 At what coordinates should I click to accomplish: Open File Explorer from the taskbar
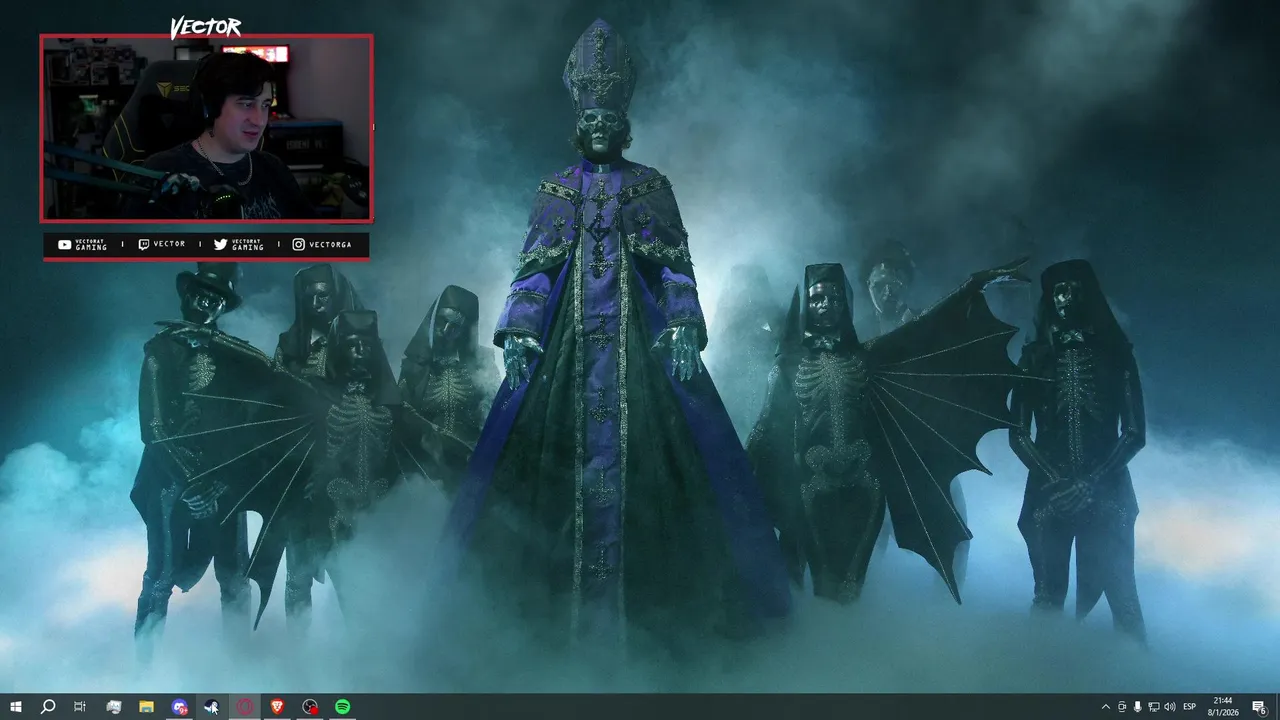point(146,707)
